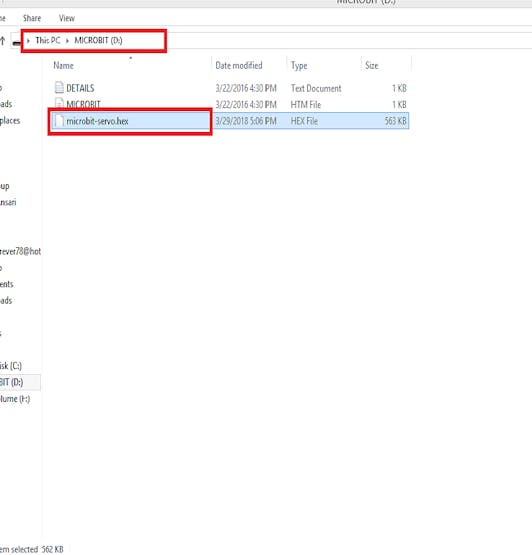Sort by Size column header

point(371,65)
